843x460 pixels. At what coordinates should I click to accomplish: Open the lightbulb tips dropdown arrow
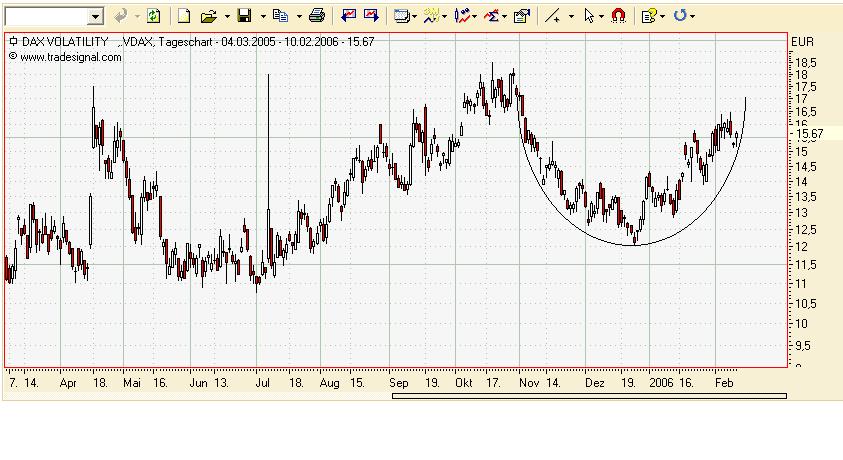[662, 17]
